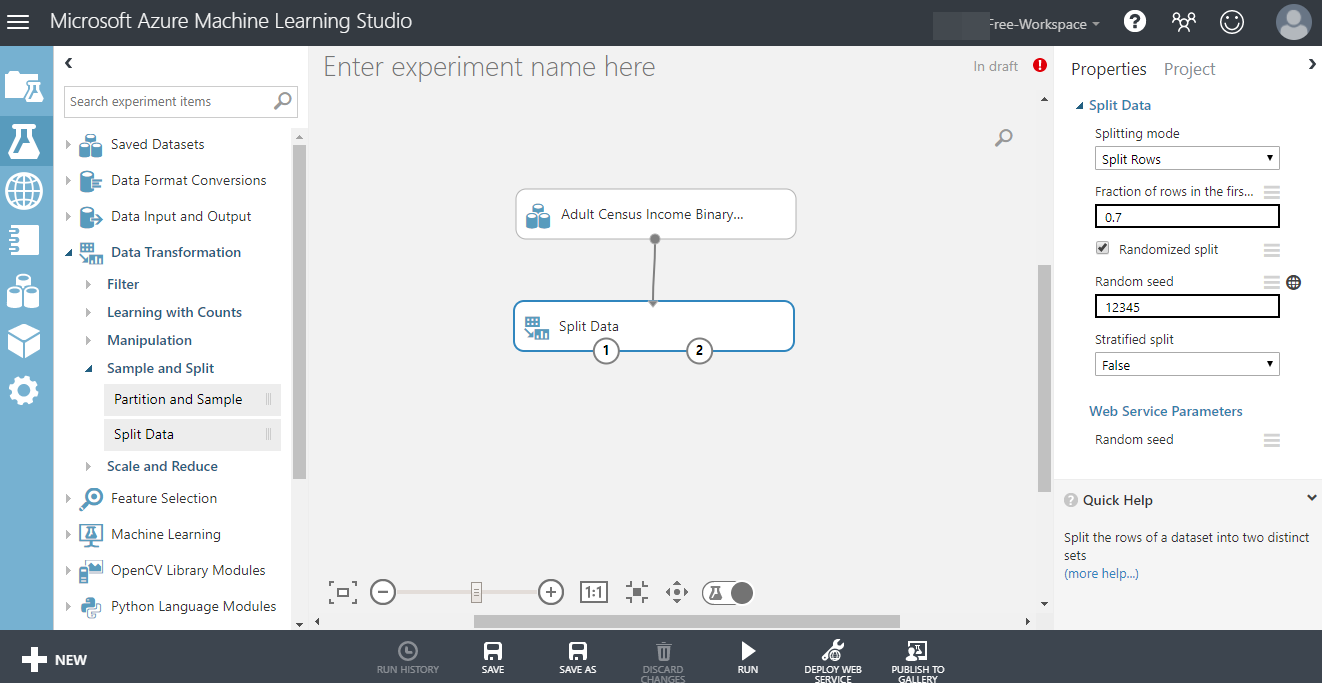Collapse the Sample and Split group
Screen dimensions: 1322x683
click(89, 368)
